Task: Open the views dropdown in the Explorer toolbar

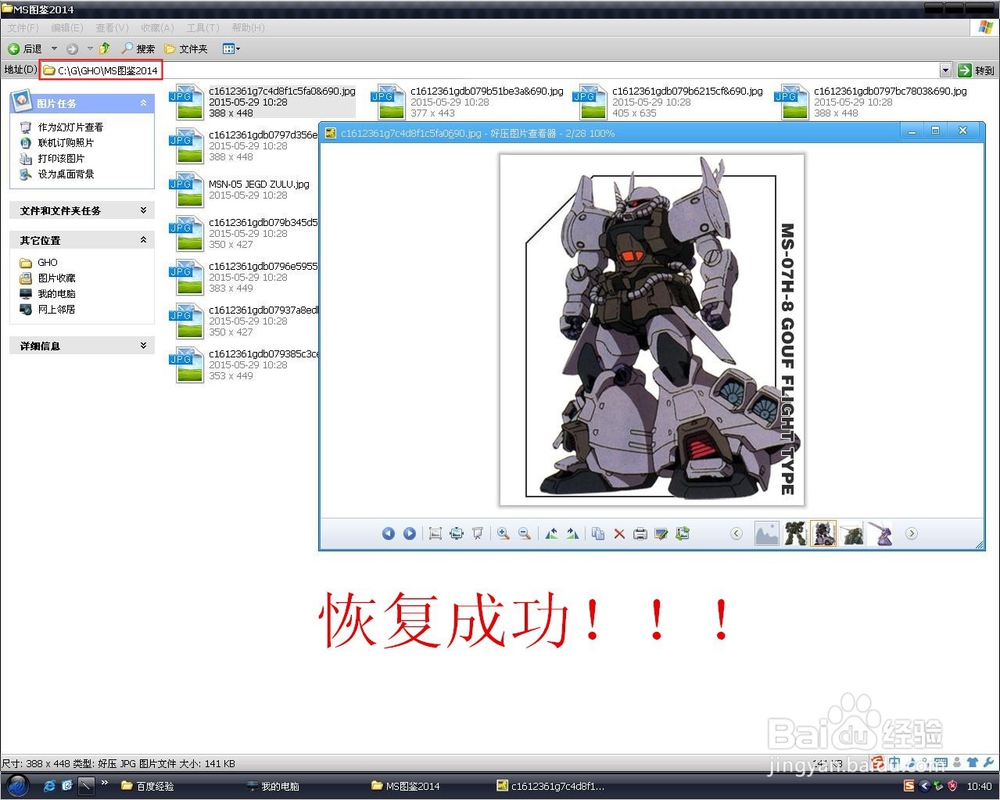Action: 231,48
